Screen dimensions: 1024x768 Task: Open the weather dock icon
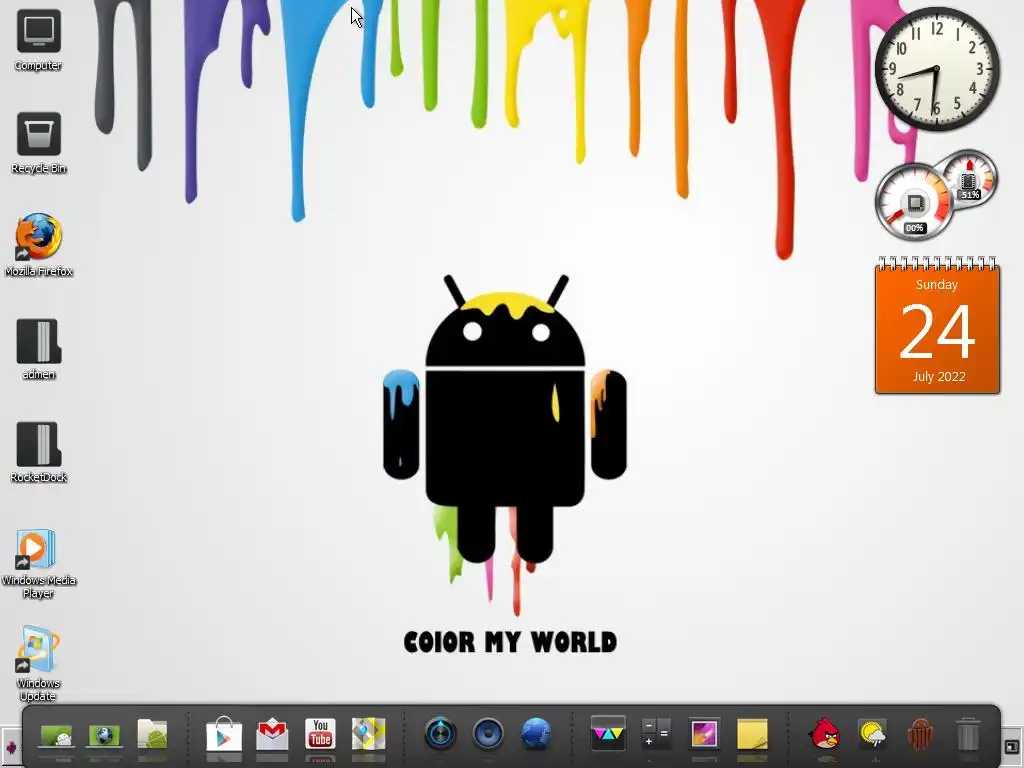point(872,734)
